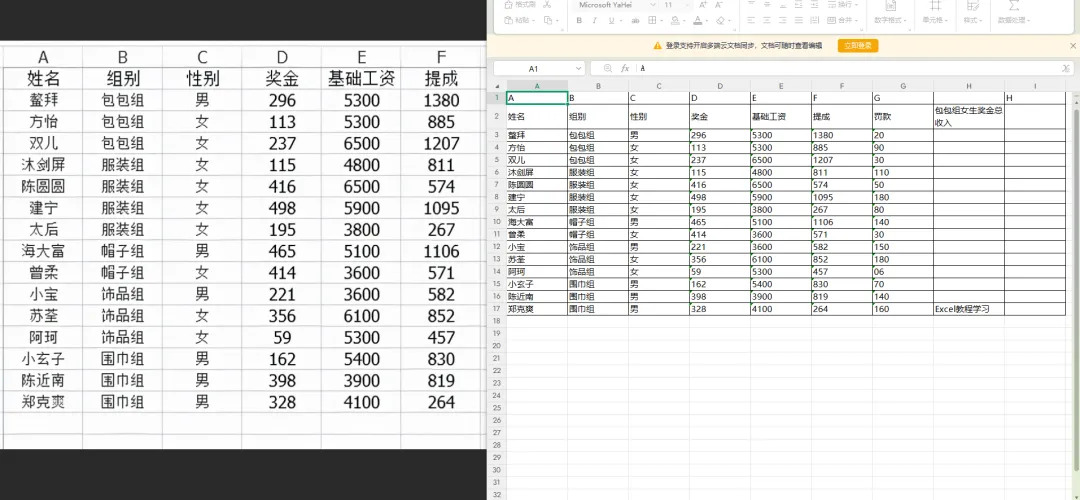
Task: Select column header D in WPS sheet
Action: [x=720, y=86]
